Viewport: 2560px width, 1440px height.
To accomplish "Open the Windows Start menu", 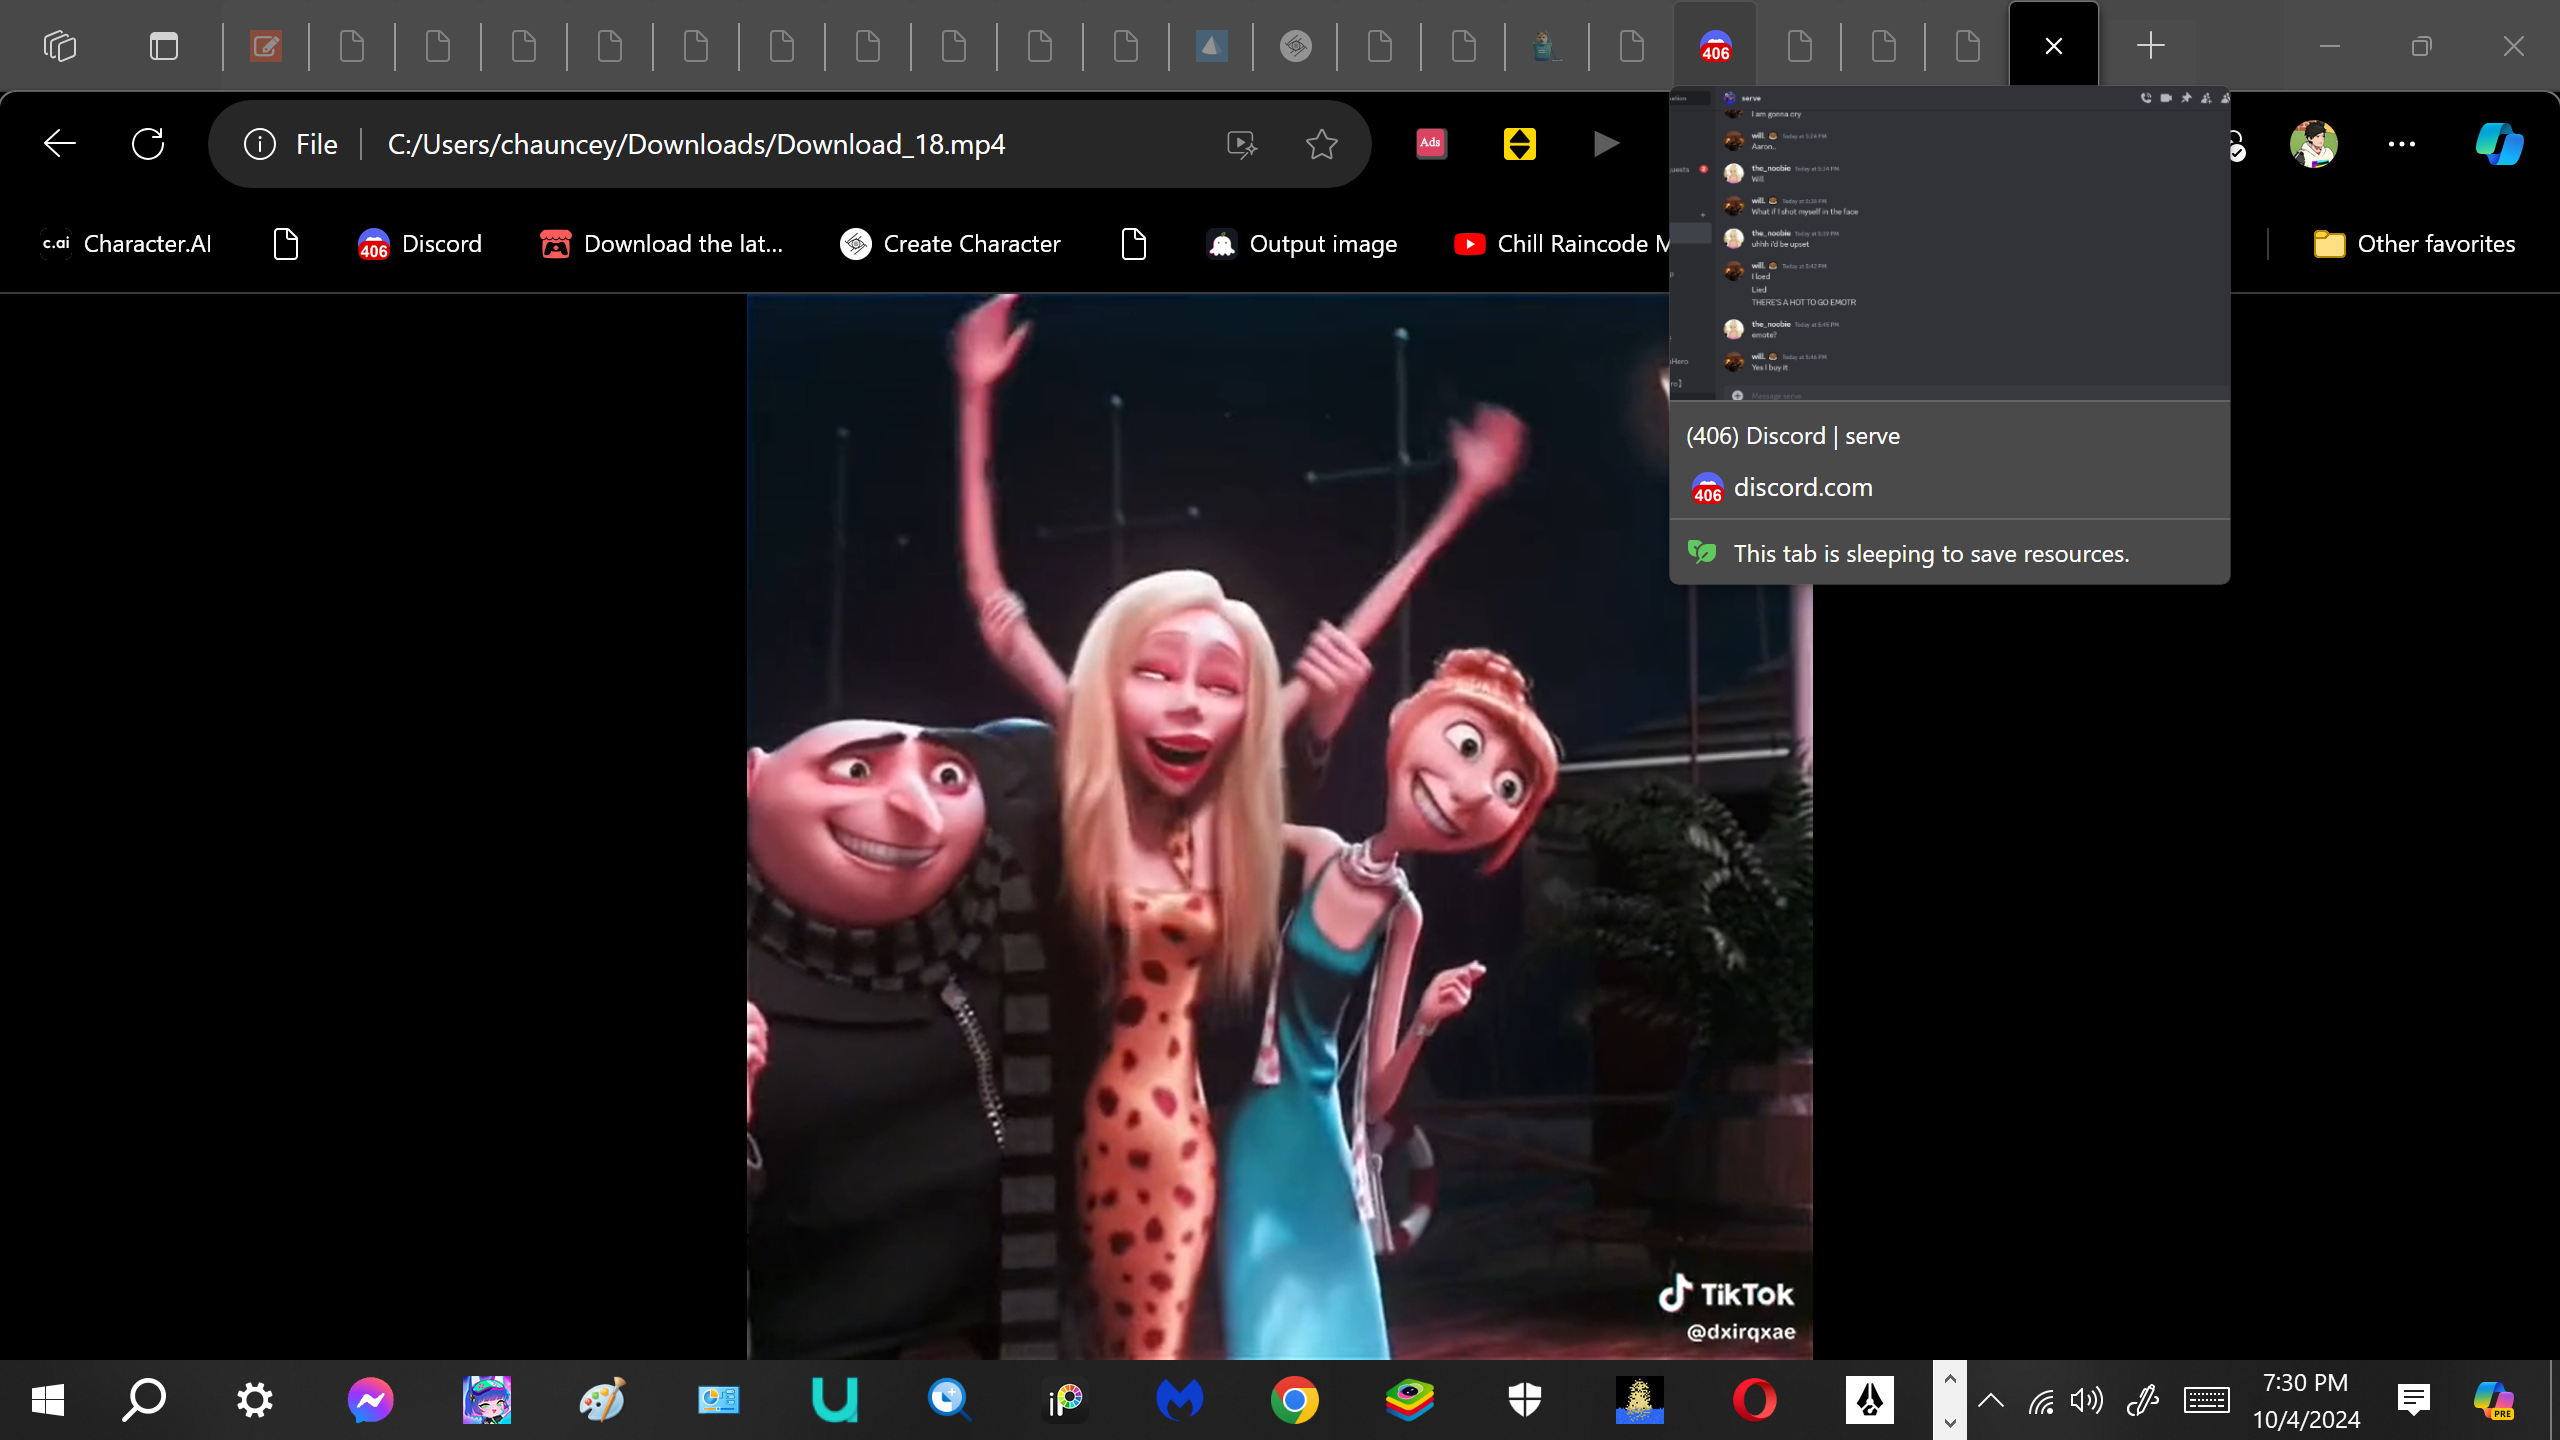I will coord(47,1400).
